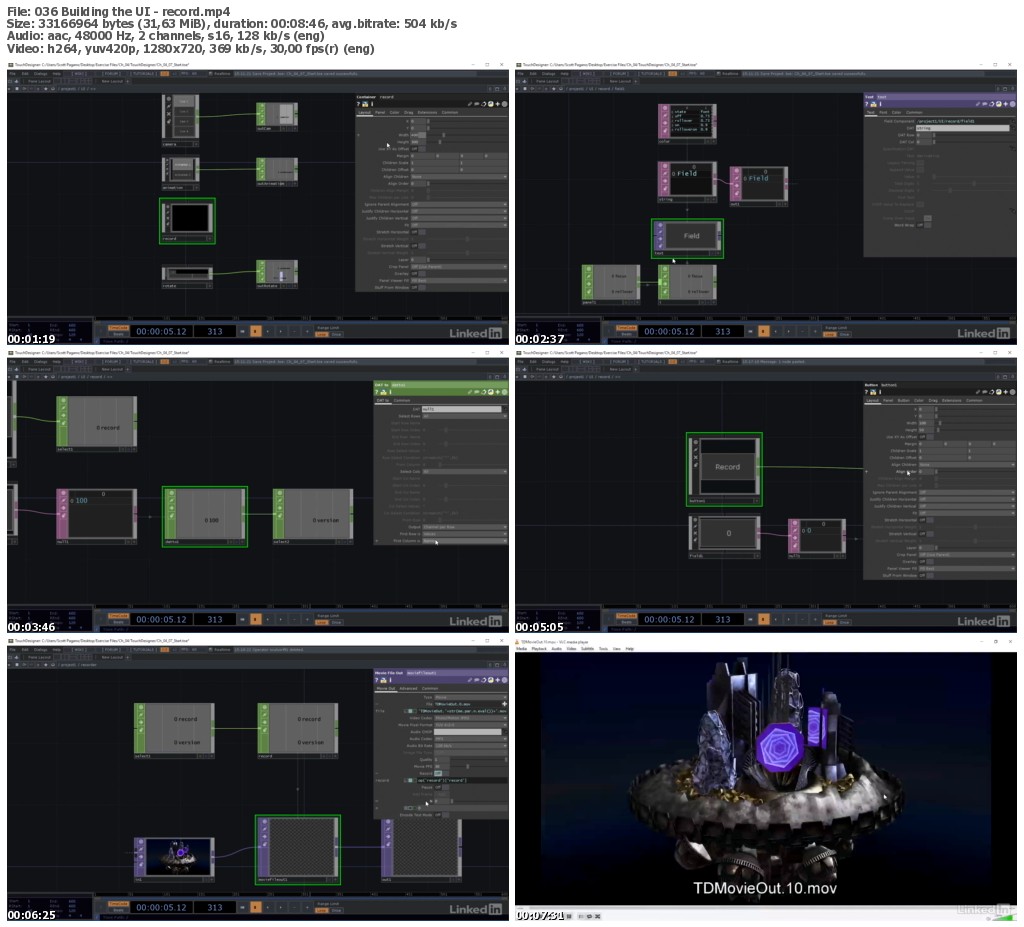
Task: Open Media menu in VLC frame
Action: click(x=521, y=649)
